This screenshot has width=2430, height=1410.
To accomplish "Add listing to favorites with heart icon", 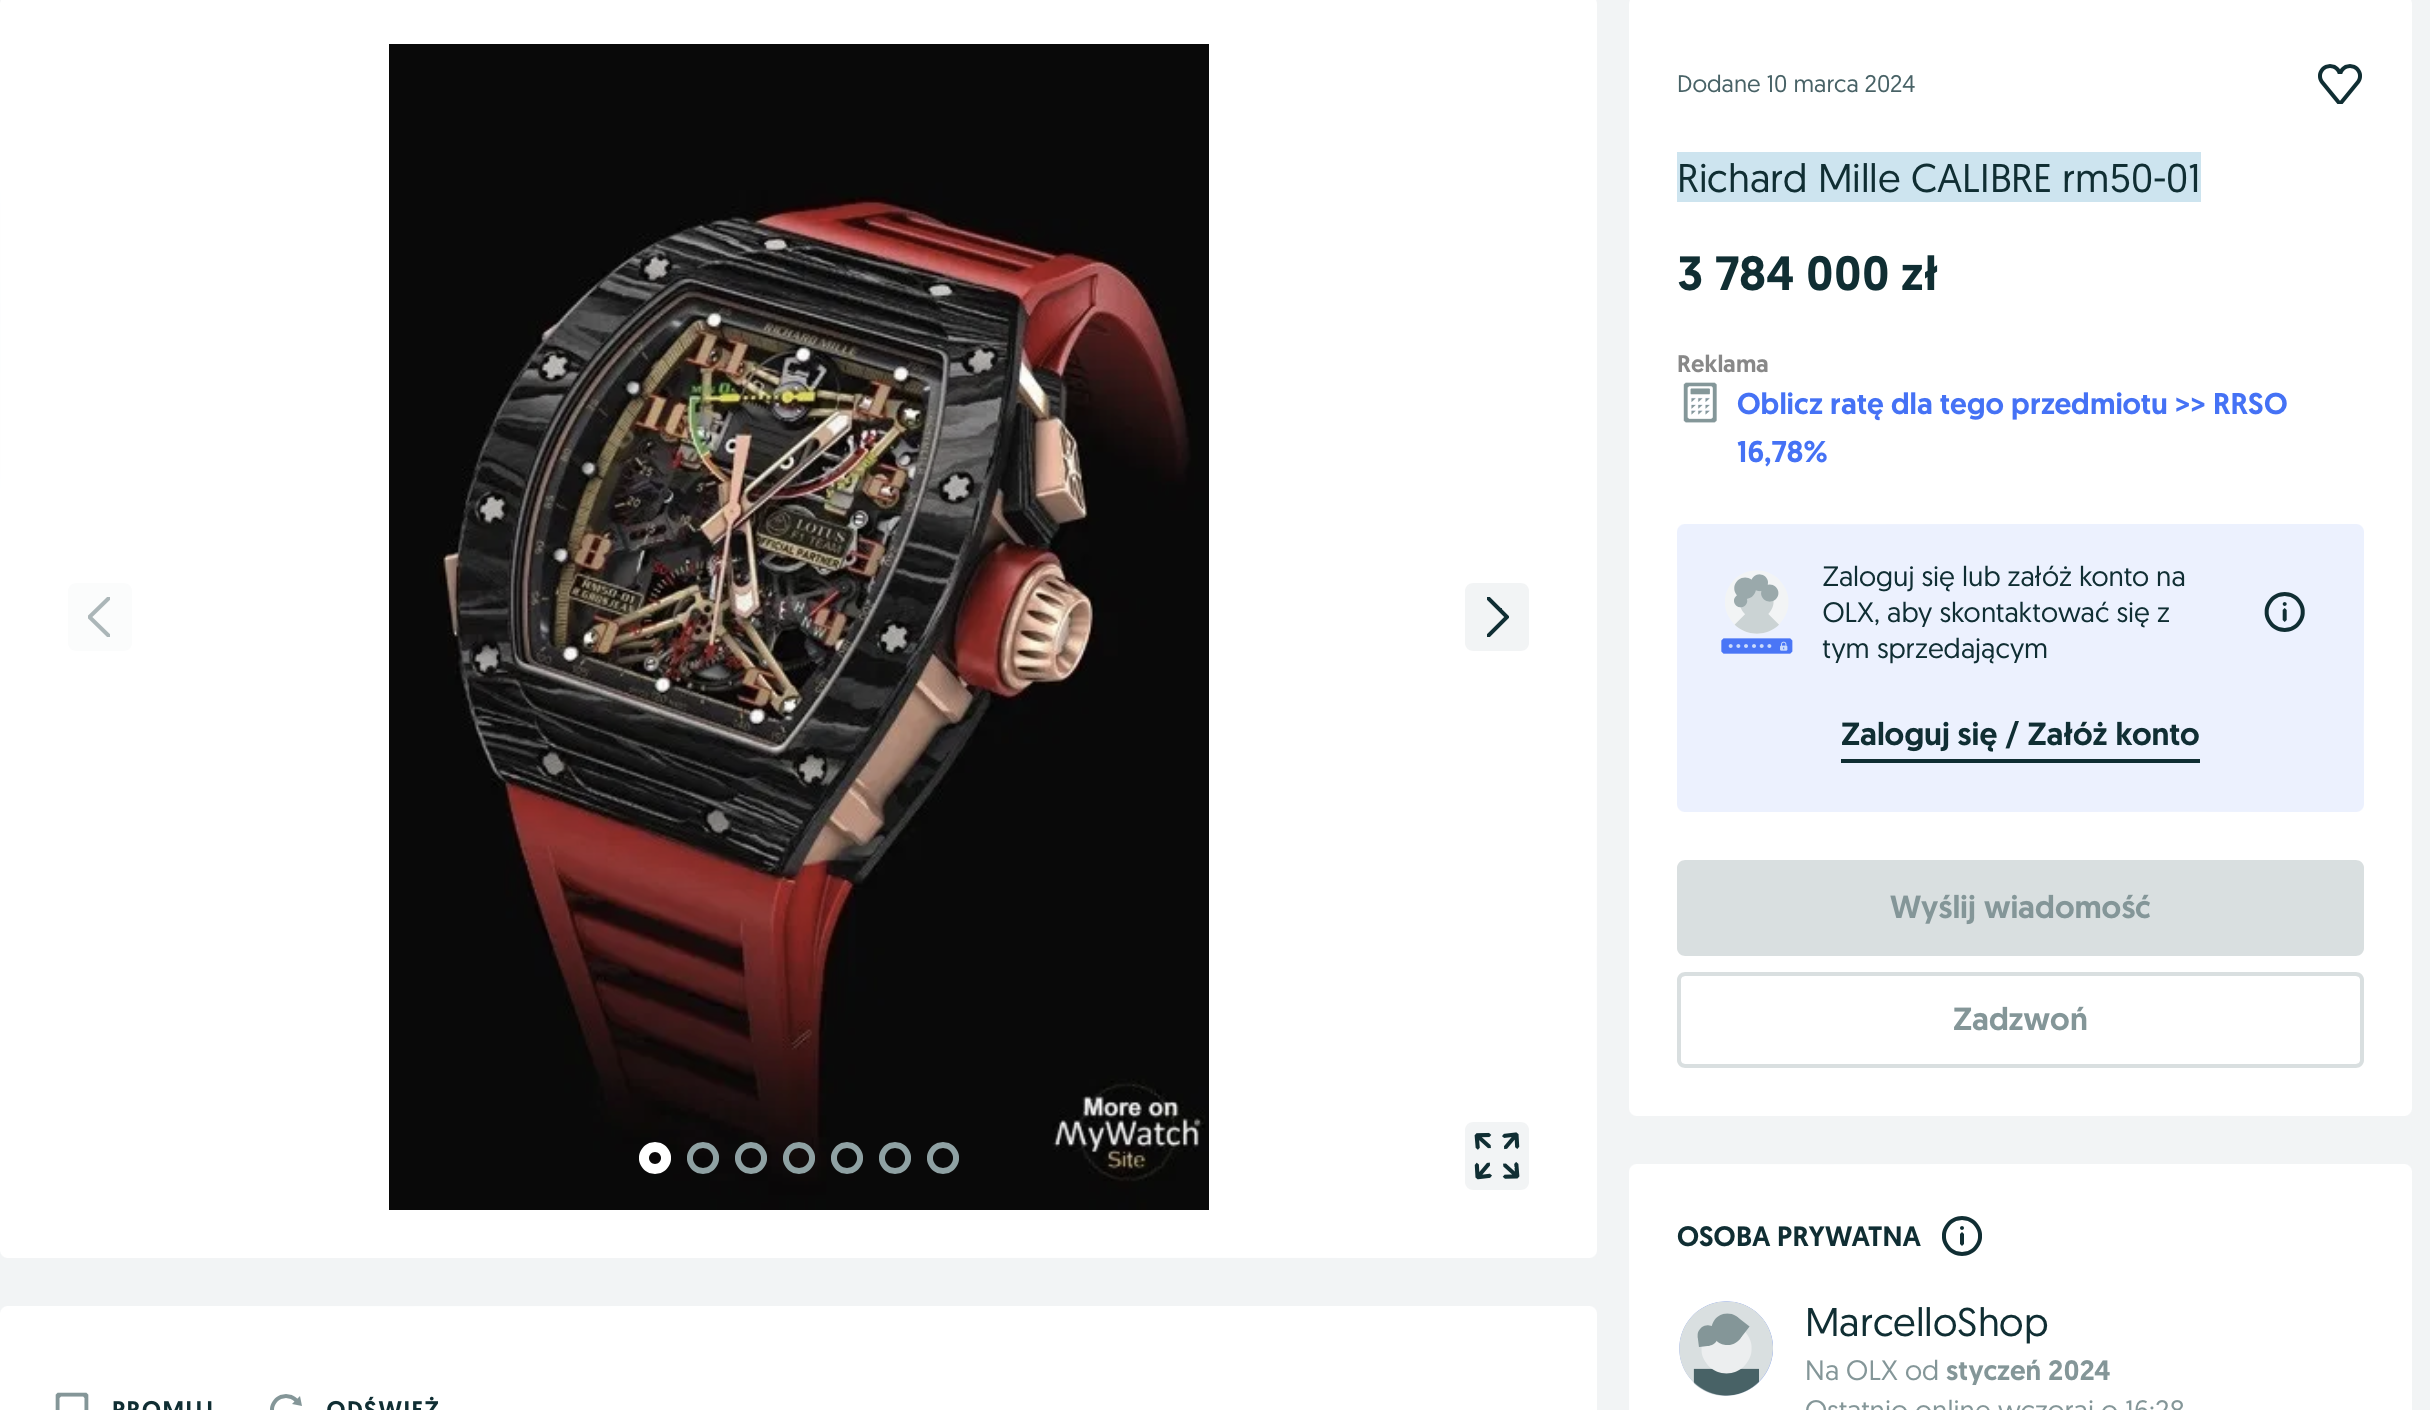I will [x=2339, y=84].
